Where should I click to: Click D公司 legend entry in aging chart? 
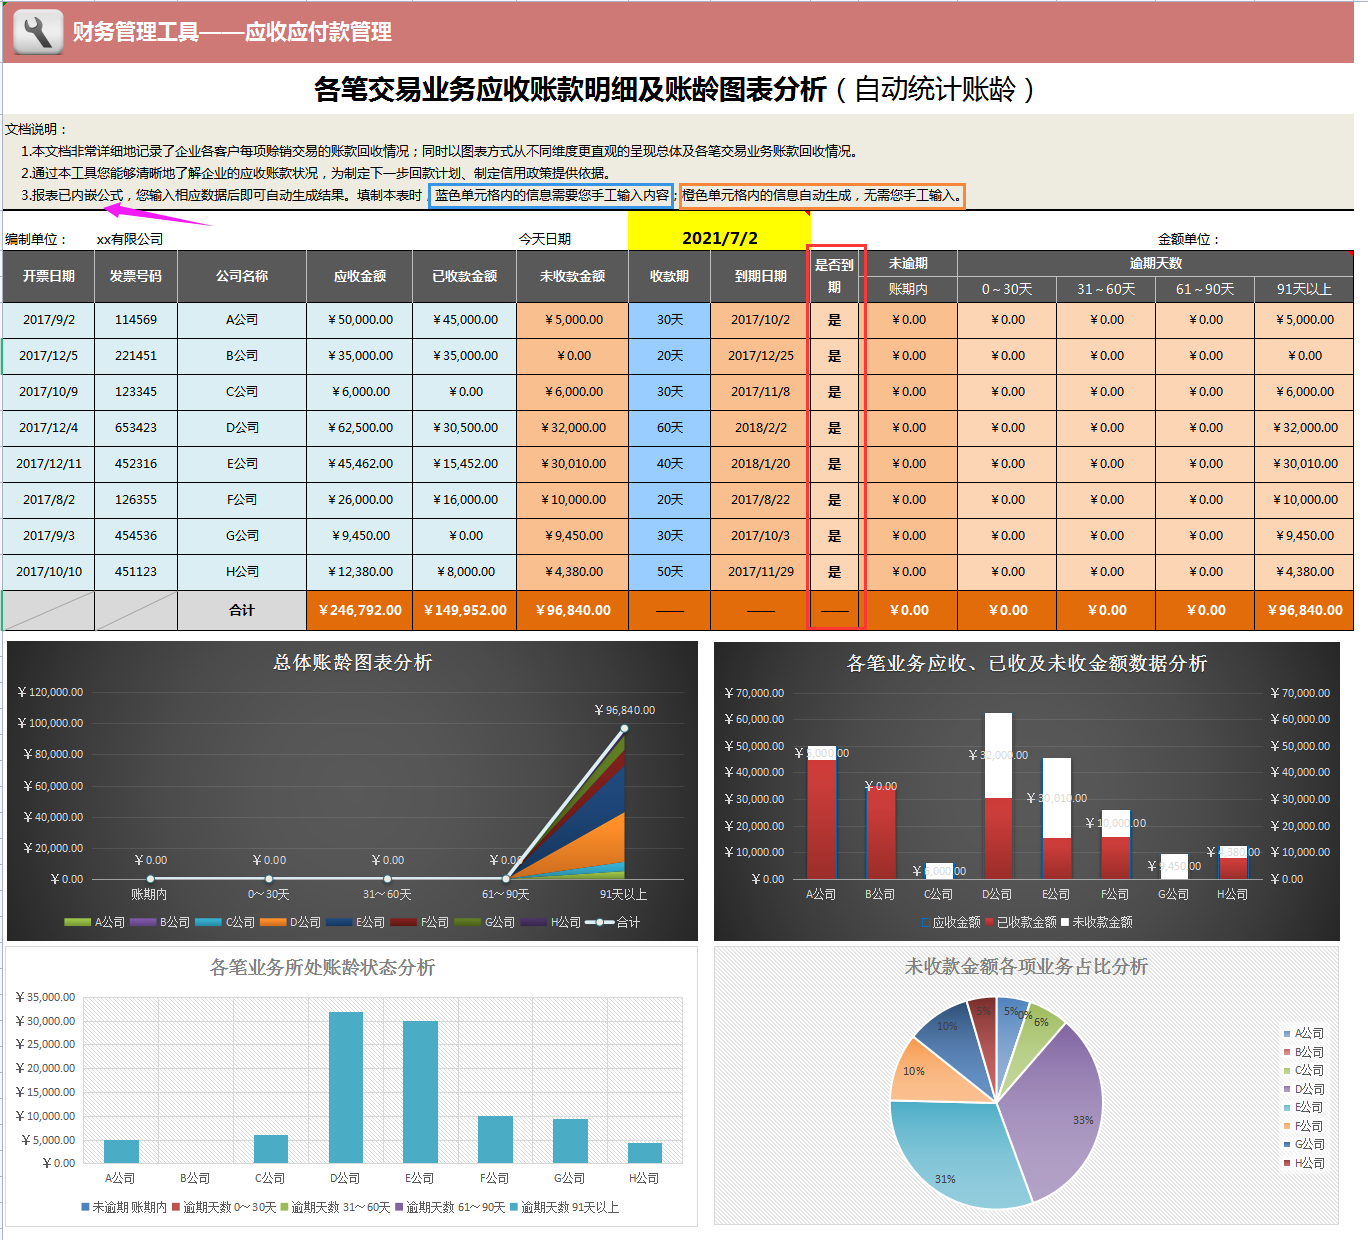click(291, 922)
